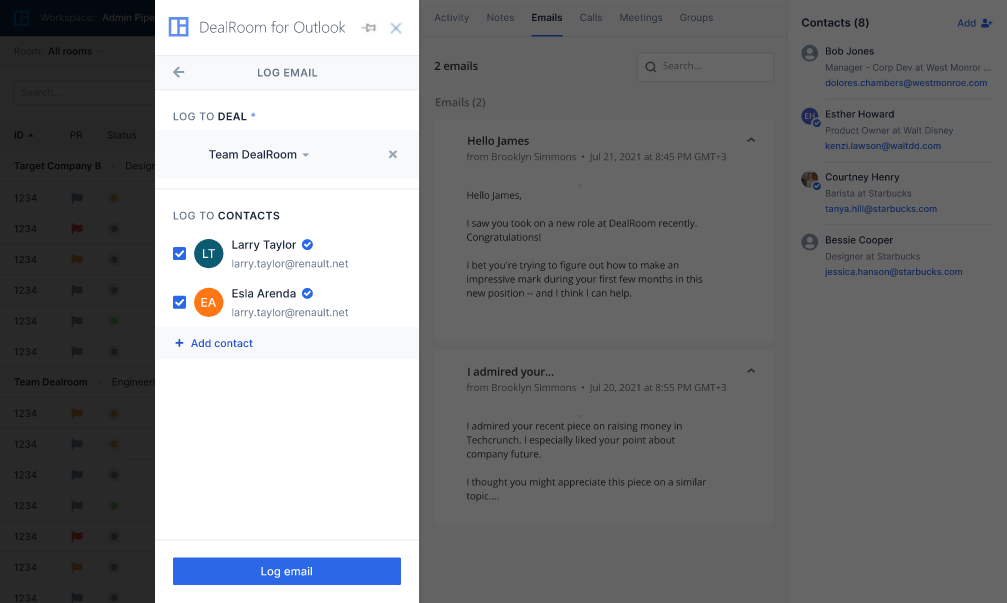Open the Groups tab
This screenshot has width=1007, height=603.
695,17
